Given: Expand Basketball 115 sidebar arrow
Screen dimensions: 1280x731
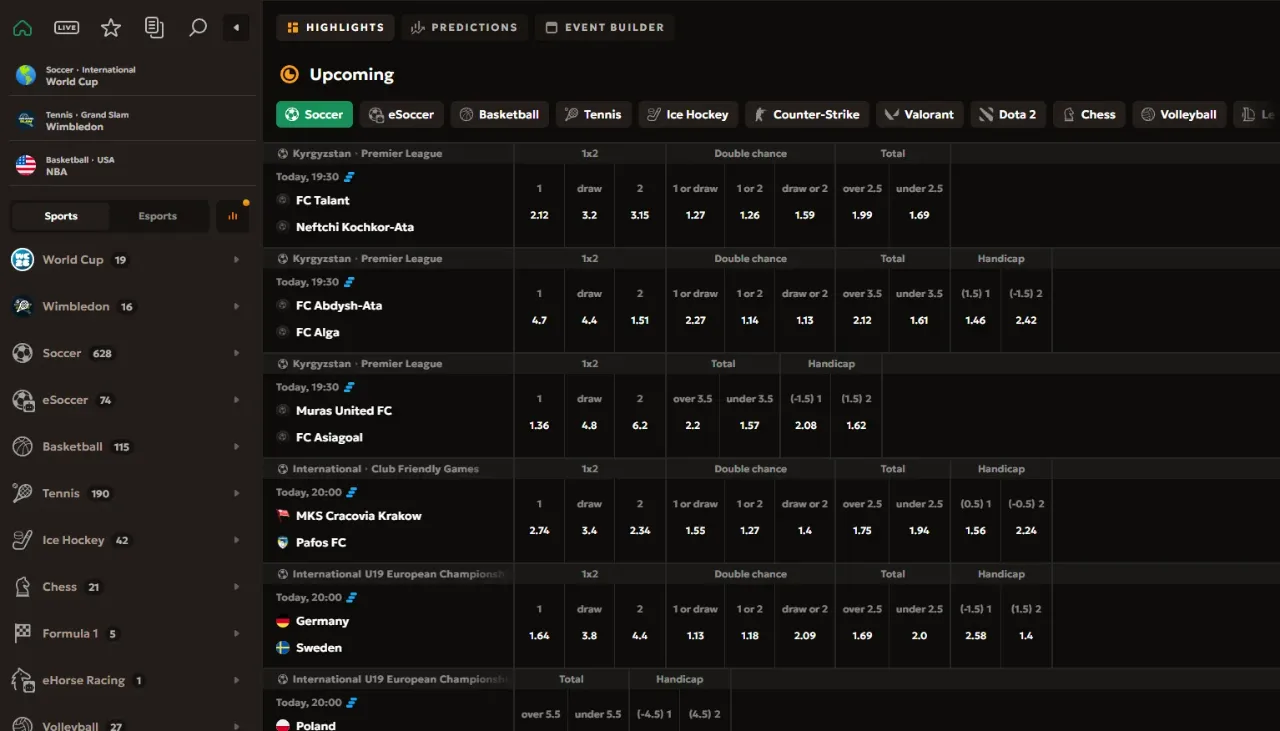Looking at the screenshot, I should pos(237,447).
